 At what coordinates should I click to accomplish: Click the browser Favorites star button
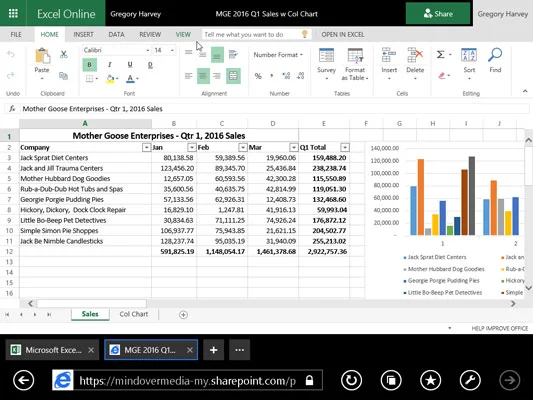point(430,380)
